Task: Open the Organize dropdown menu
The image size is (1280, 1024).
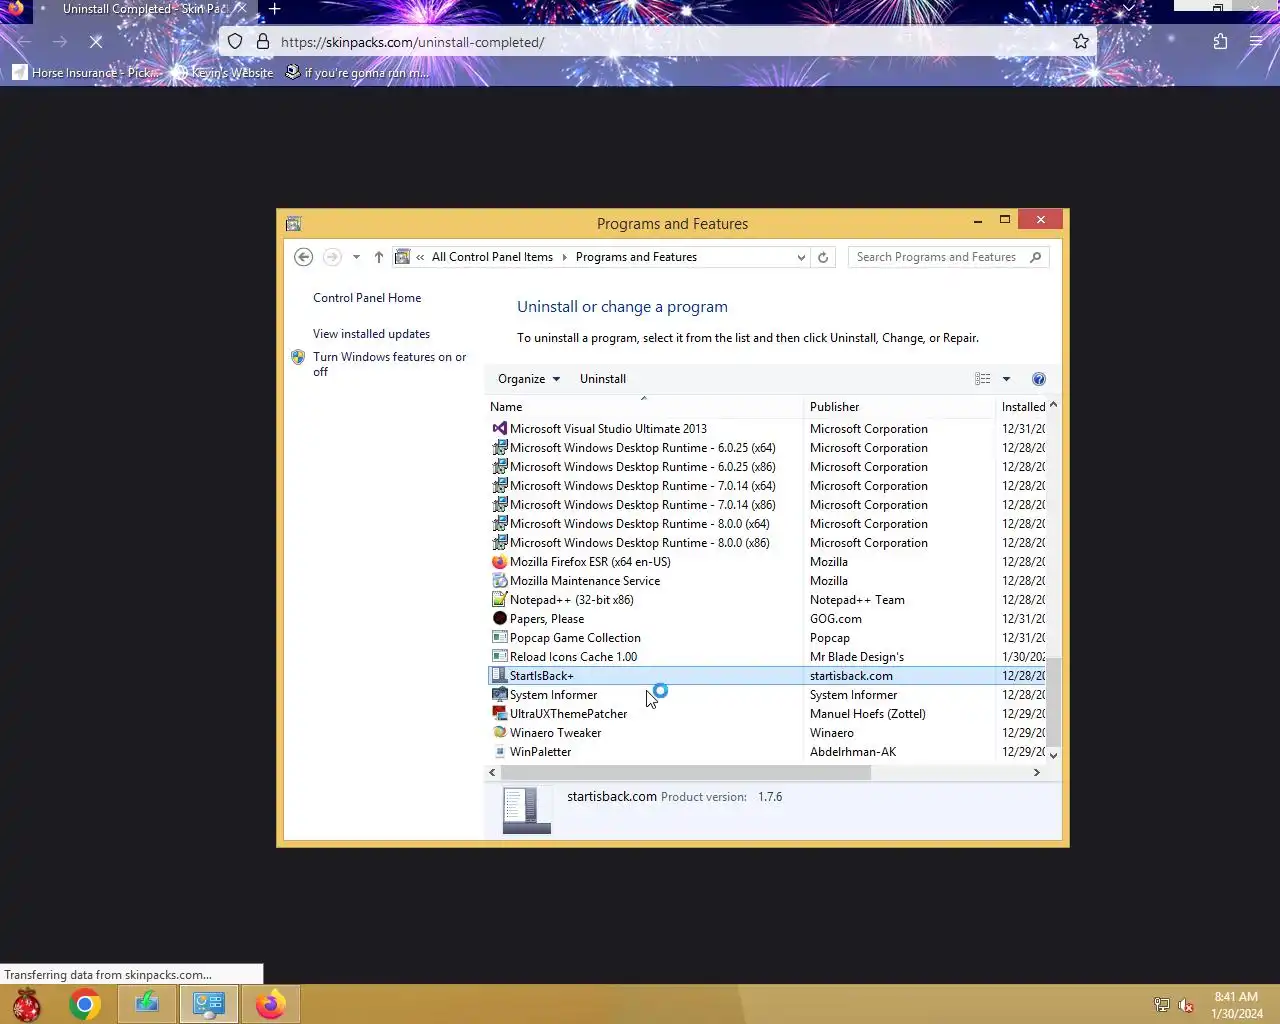Action: tap(529, 379)
